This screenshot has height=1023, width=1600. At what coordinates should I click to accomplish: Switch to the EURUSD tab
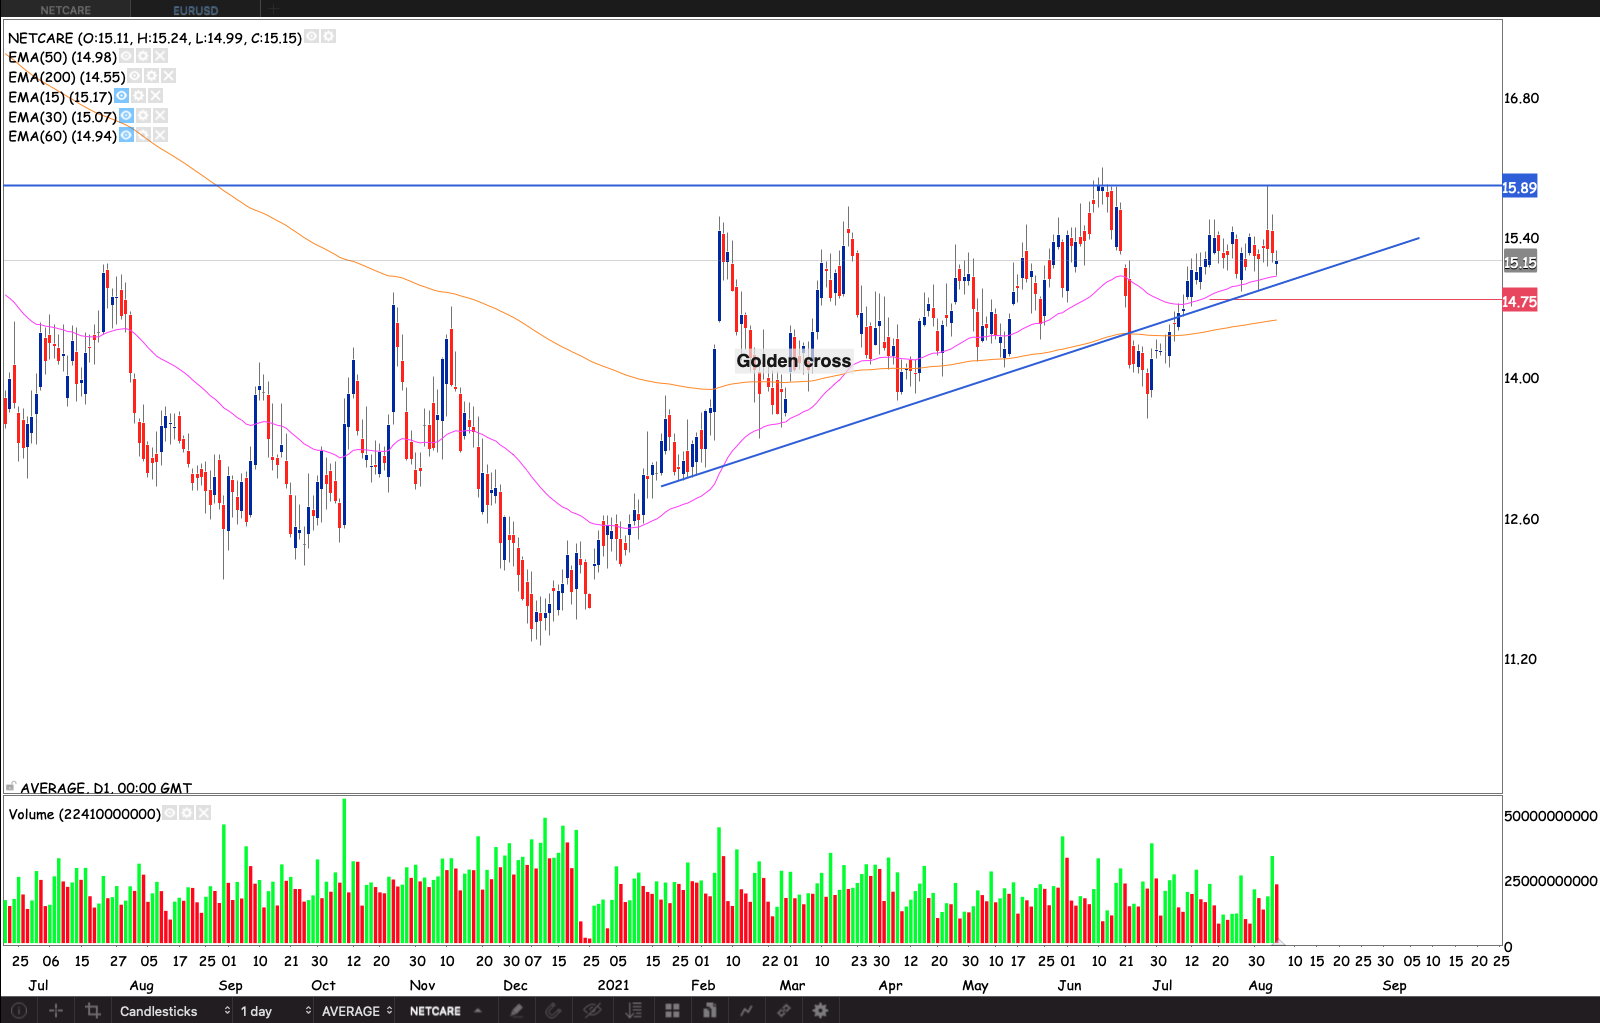195,10
